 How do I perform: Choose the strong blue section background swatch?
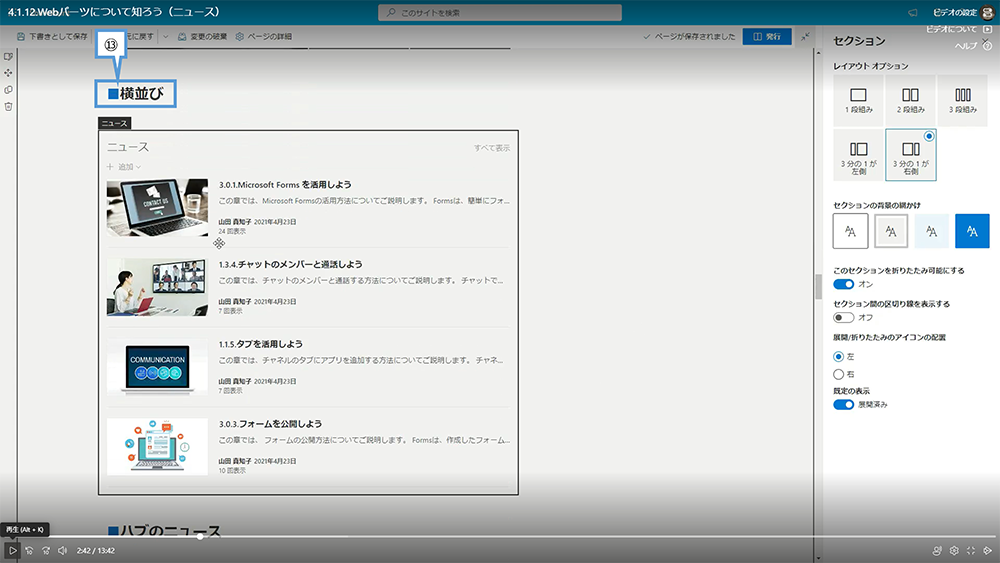pyautogui.click(x=972, y=231)
